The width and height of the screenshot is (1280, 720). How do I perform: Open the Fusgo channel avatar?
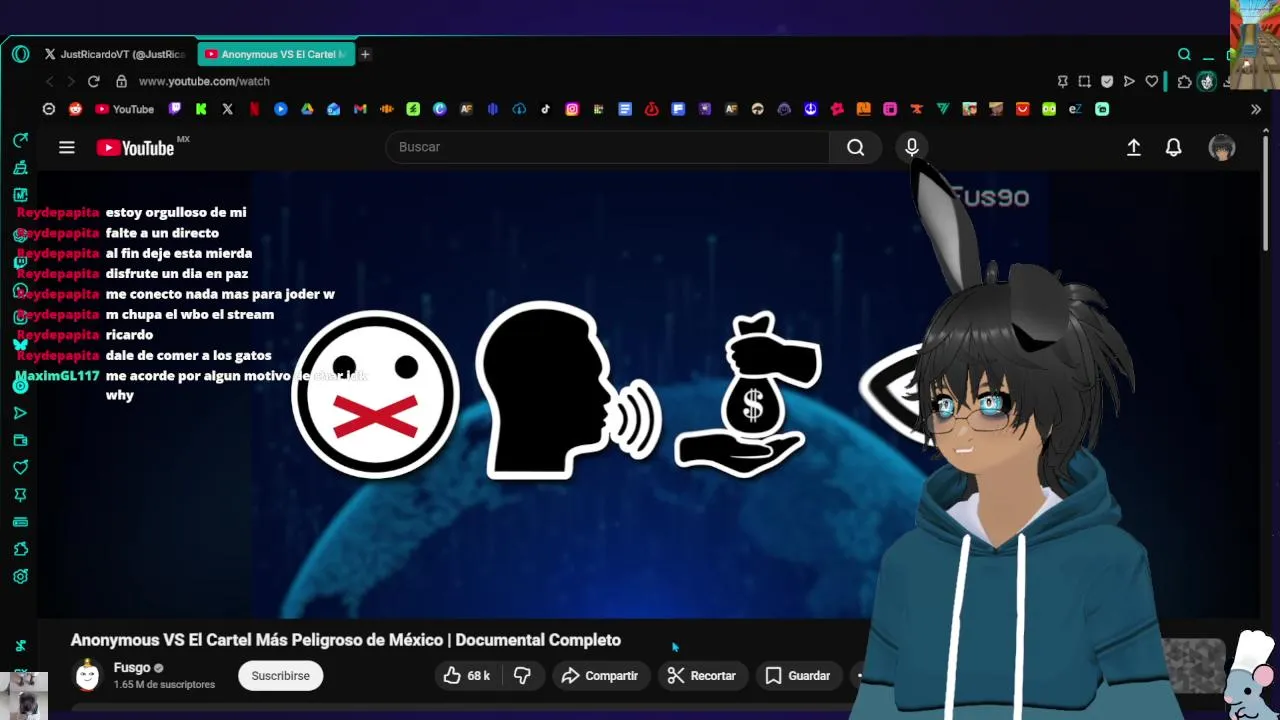click(x=88, y=676)
